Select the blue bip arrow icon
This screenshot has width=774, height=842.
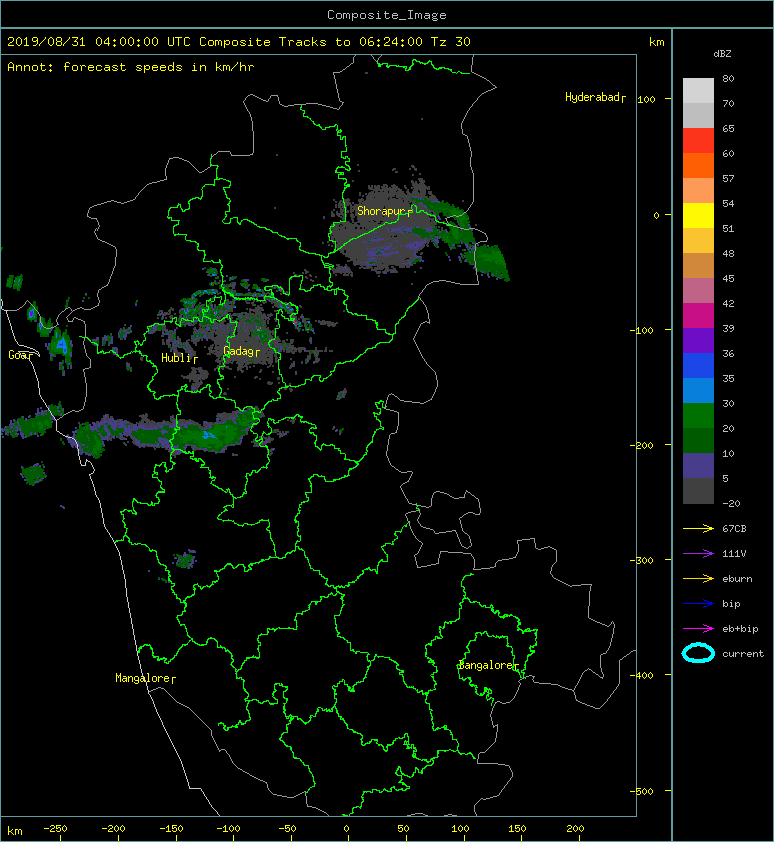pos(698,604)
